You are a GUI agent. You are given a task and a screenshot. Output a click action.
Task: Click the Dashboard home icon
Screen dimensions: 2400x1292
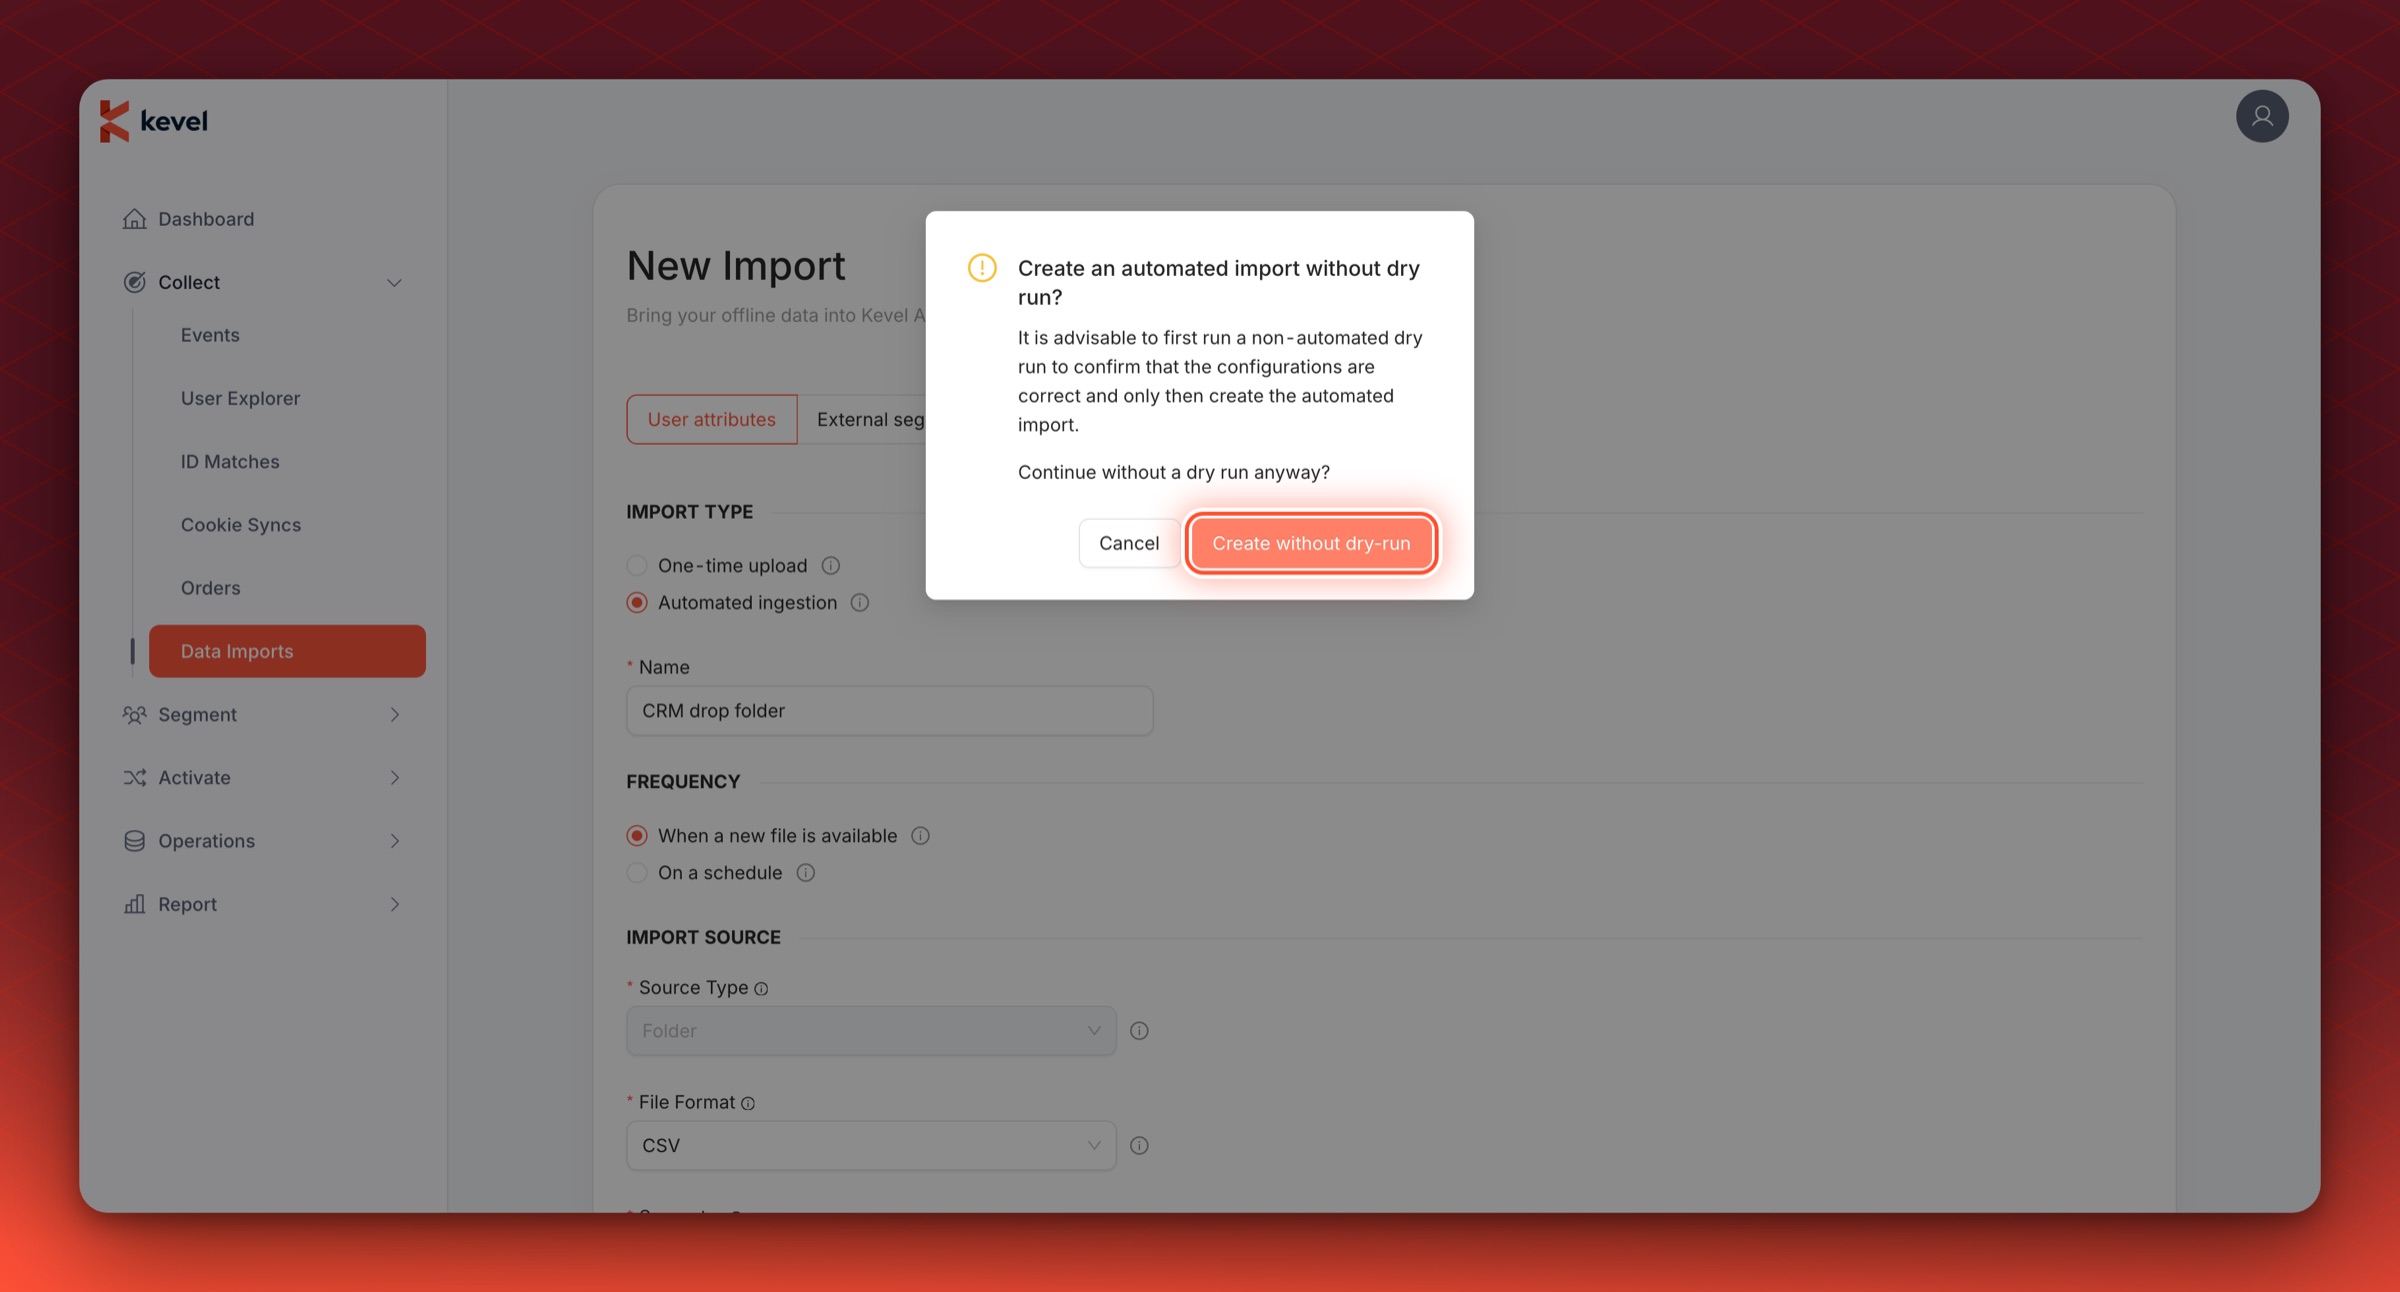(x=134, y=219)
